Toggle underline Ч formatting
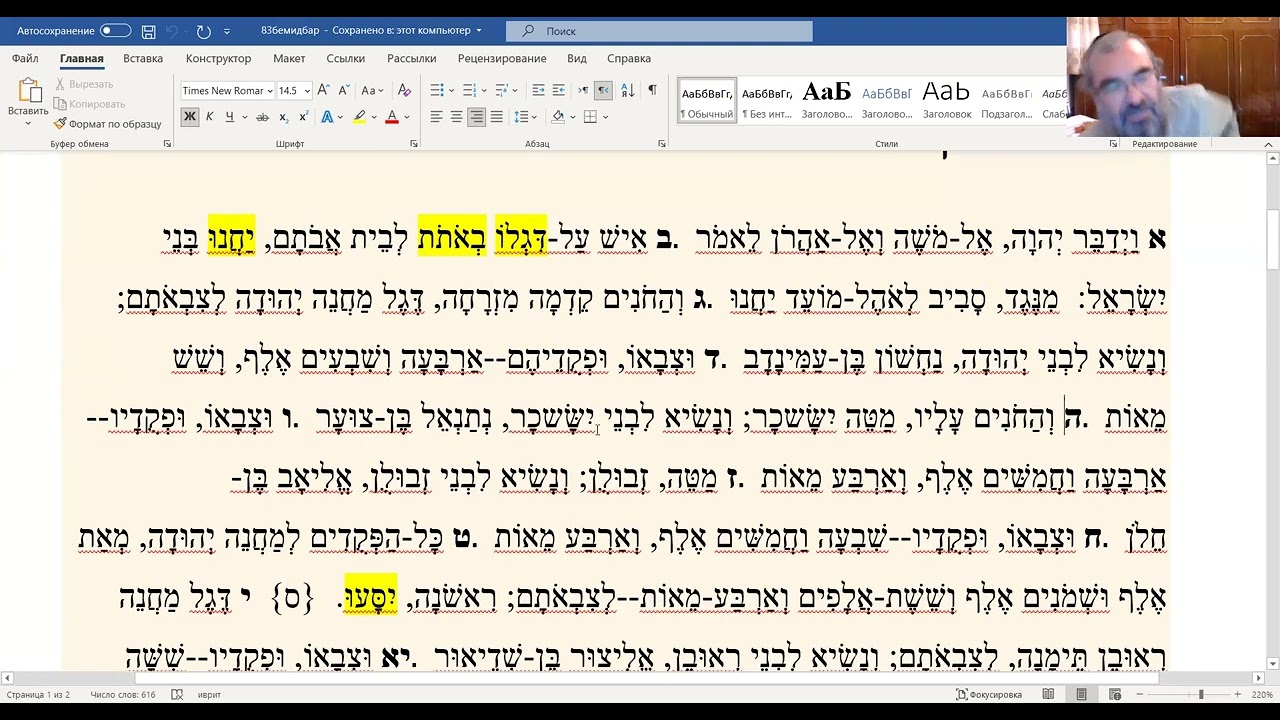This screenshot has height=720, width=1280. (x=229, y=117)
